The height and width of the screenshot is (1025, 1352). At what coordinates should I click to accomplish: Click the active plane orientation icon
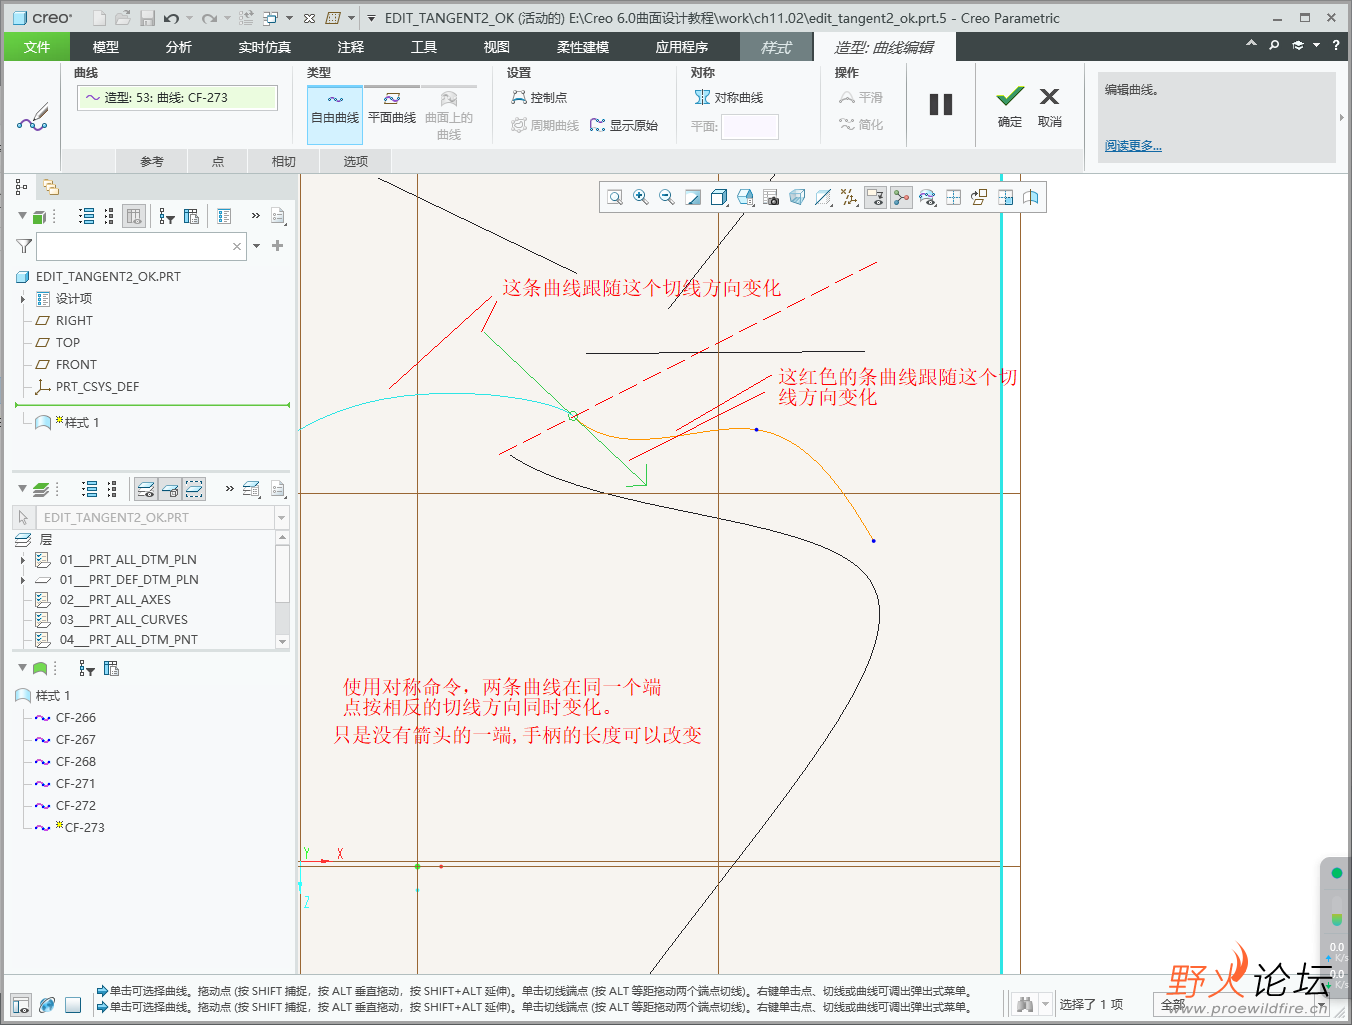pyautogui.click(x=979, y=198)
